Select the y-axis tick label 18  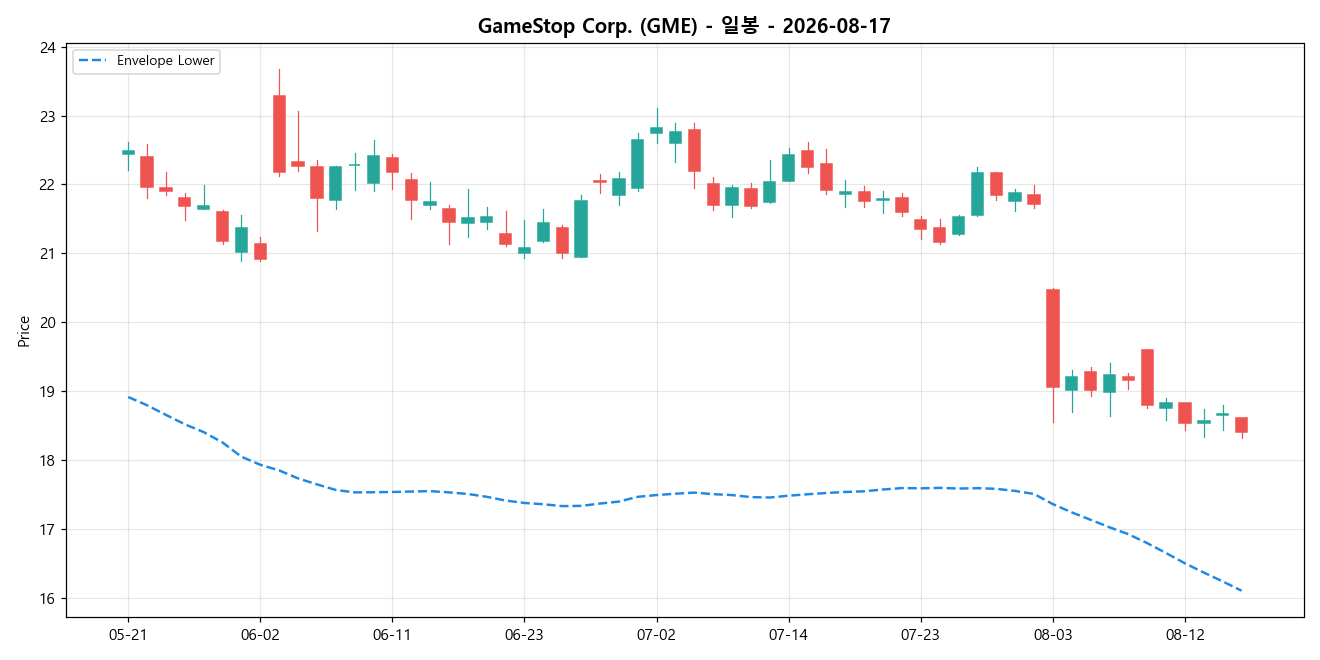(47, 461)
